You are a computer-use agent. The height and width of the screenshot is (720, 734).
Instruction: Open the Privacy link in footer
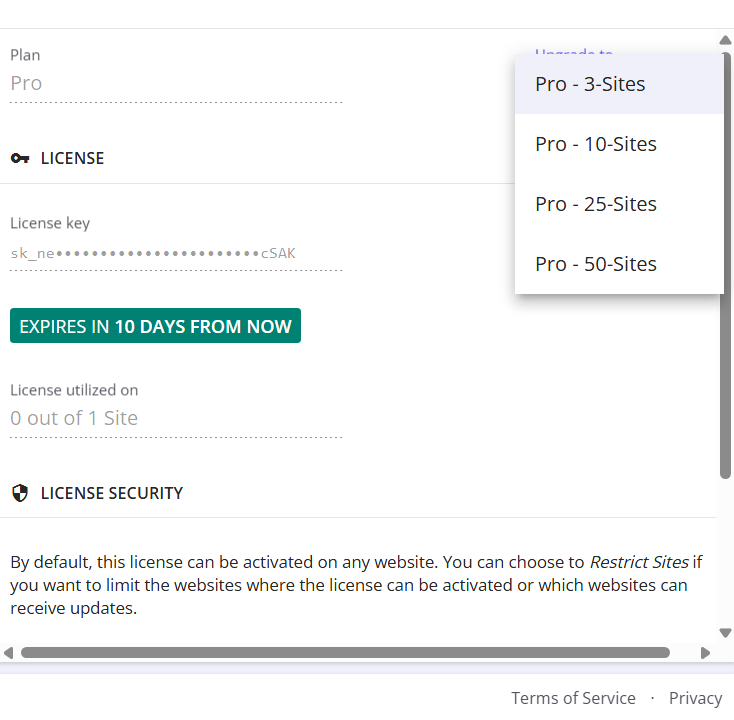pyautogui.click(x=695, y=698)
